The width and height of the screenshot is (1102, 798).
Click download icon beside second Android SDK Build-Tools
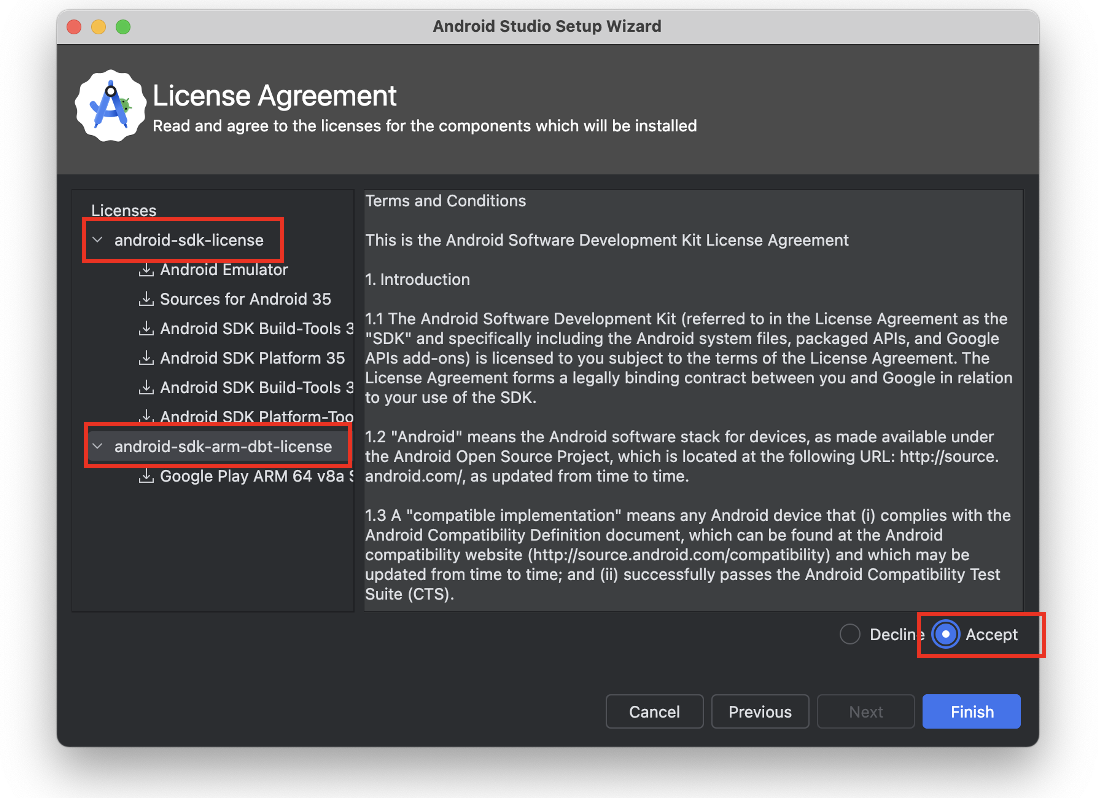pyautogui.click(x=146, y=388)
